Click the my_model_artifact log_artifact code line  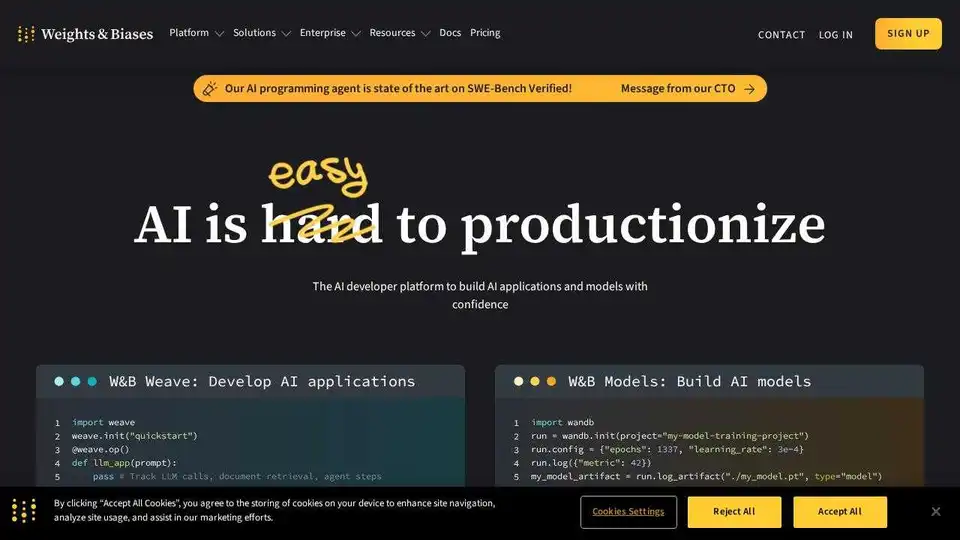707,476
